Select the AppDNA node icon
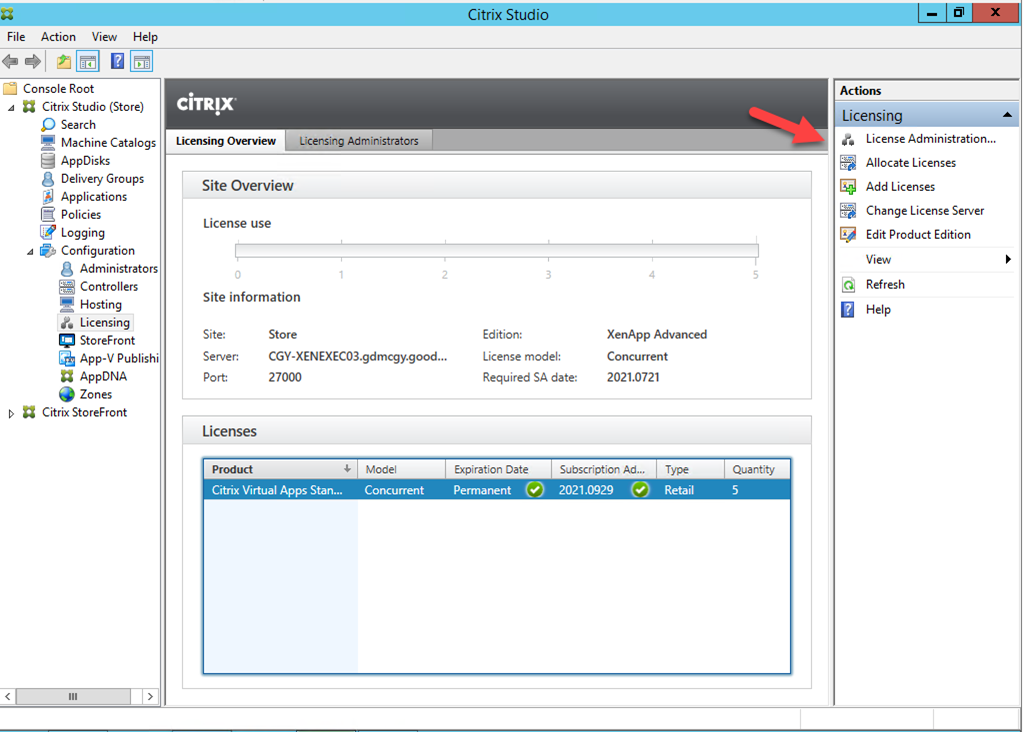The width and height of the screenshot is (1023, 732). point(67,376)
